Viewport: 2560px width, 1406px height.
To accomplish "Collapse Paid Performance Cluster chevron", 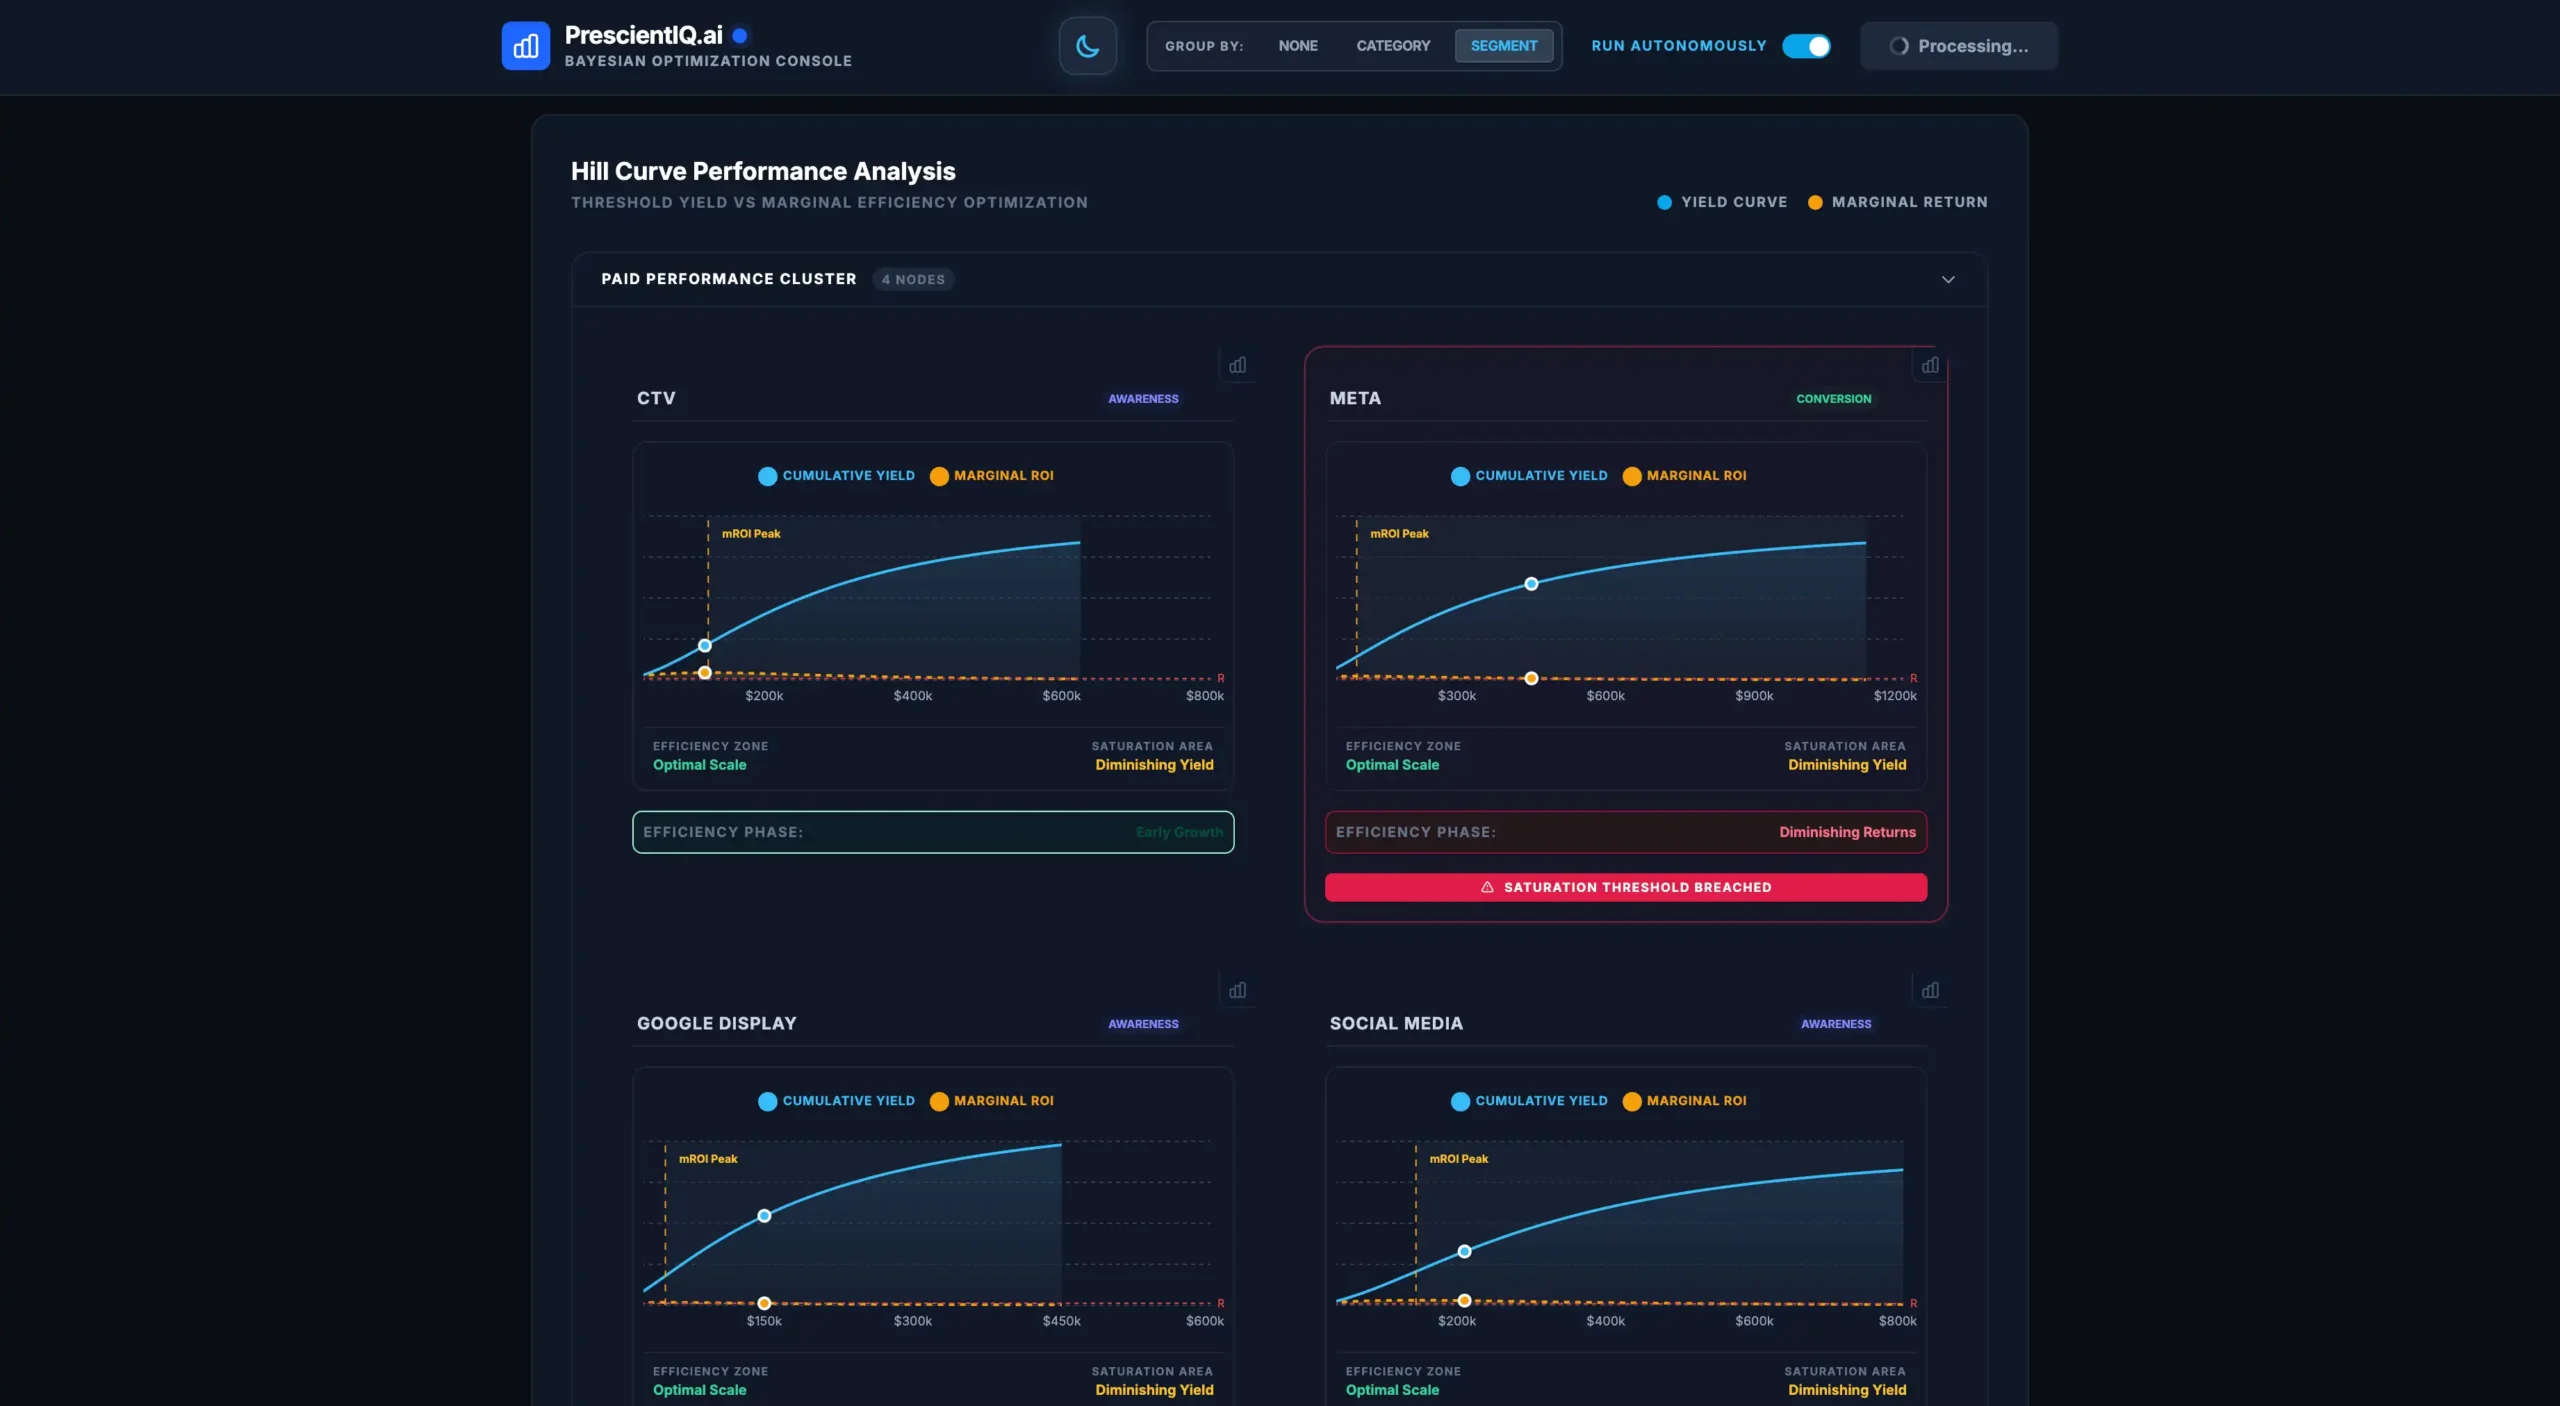I will (1947, 279).
